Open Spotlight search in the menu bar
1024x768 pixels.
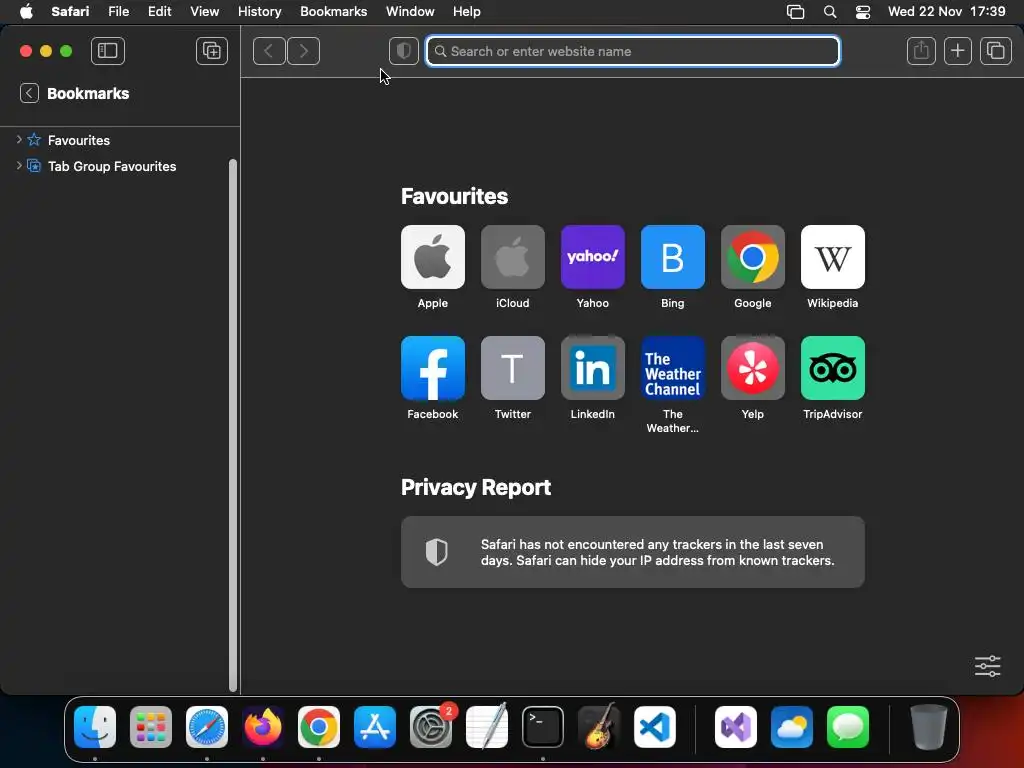pos(830,12)
